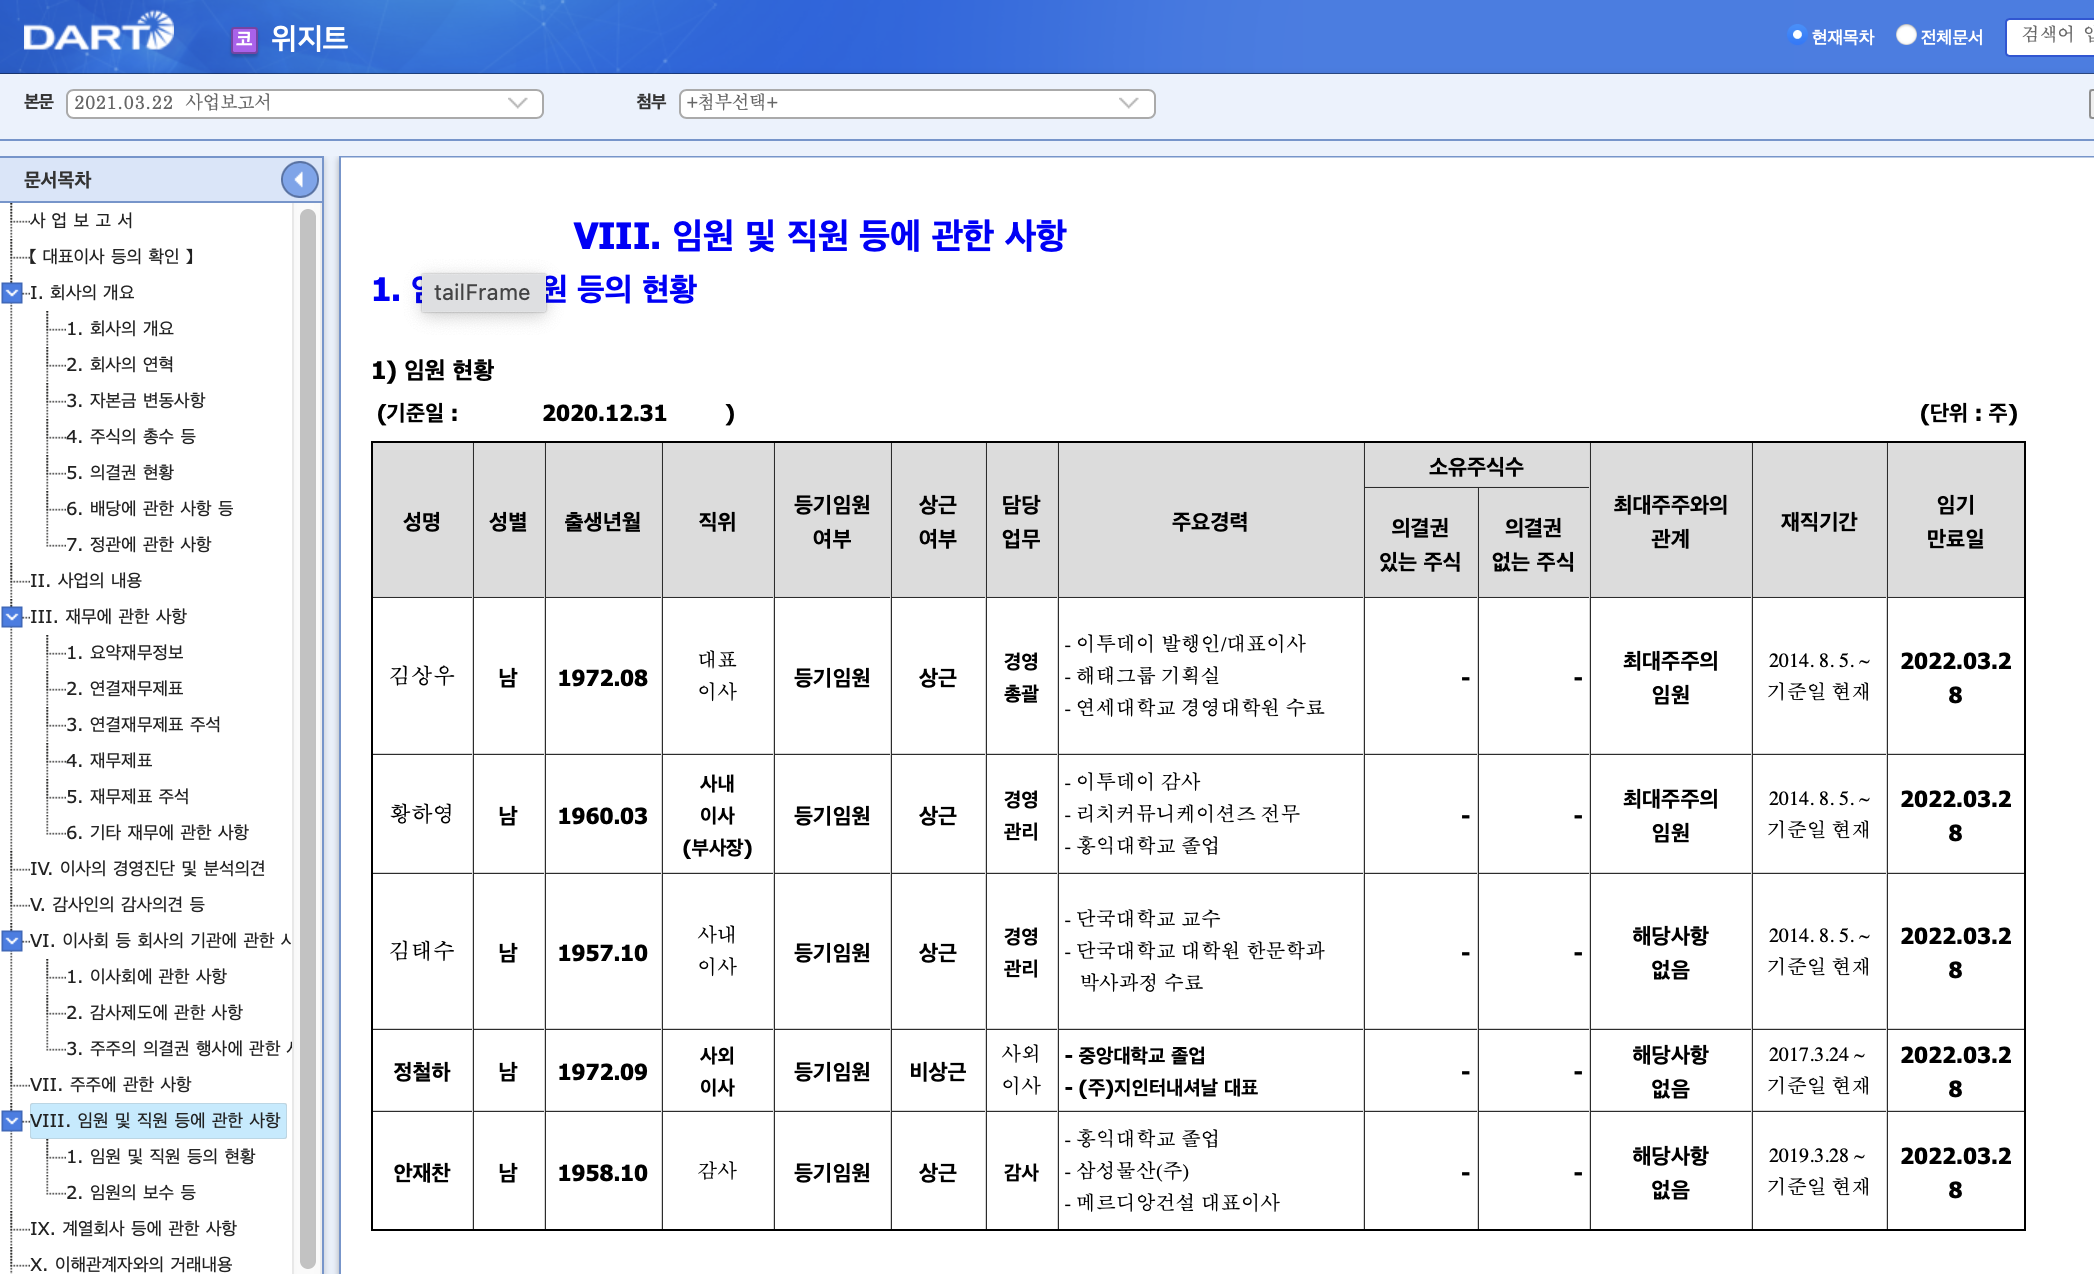
Task: Click birth date 1960.03 cell
Action: [603, 816]
